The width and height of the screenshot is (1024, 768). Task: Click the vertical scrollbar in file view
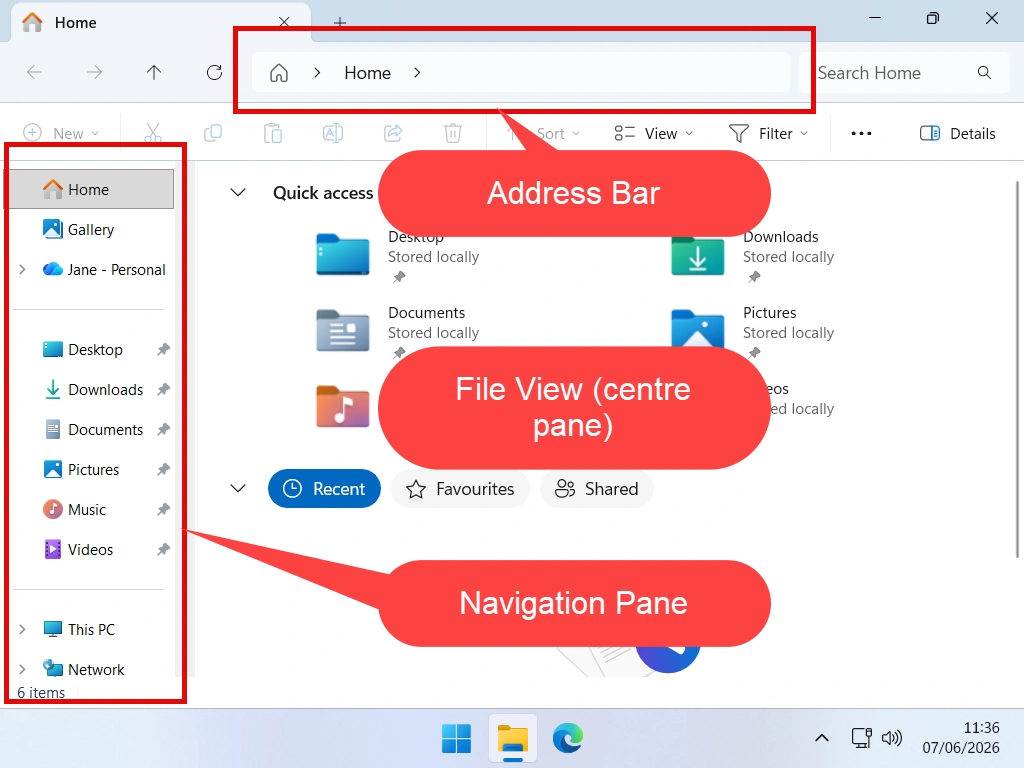[x=1017, y=369]
